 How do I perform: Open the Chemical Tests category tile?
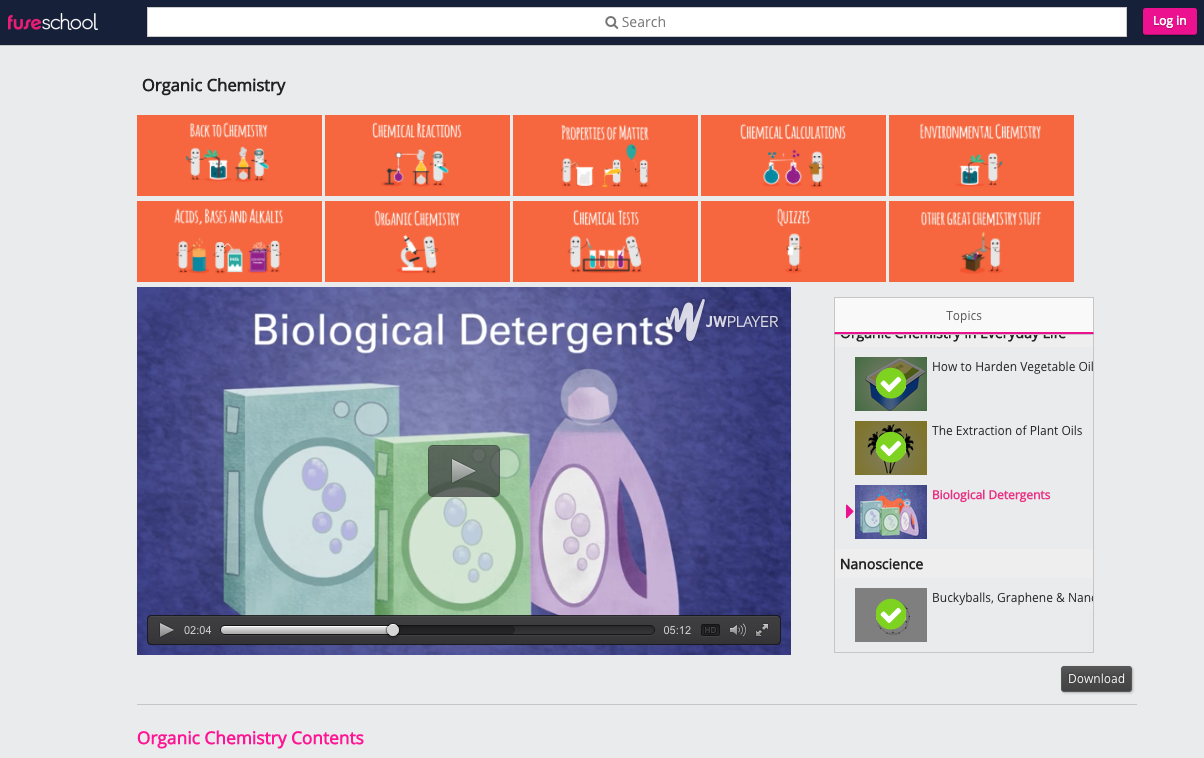click(605, 241)
